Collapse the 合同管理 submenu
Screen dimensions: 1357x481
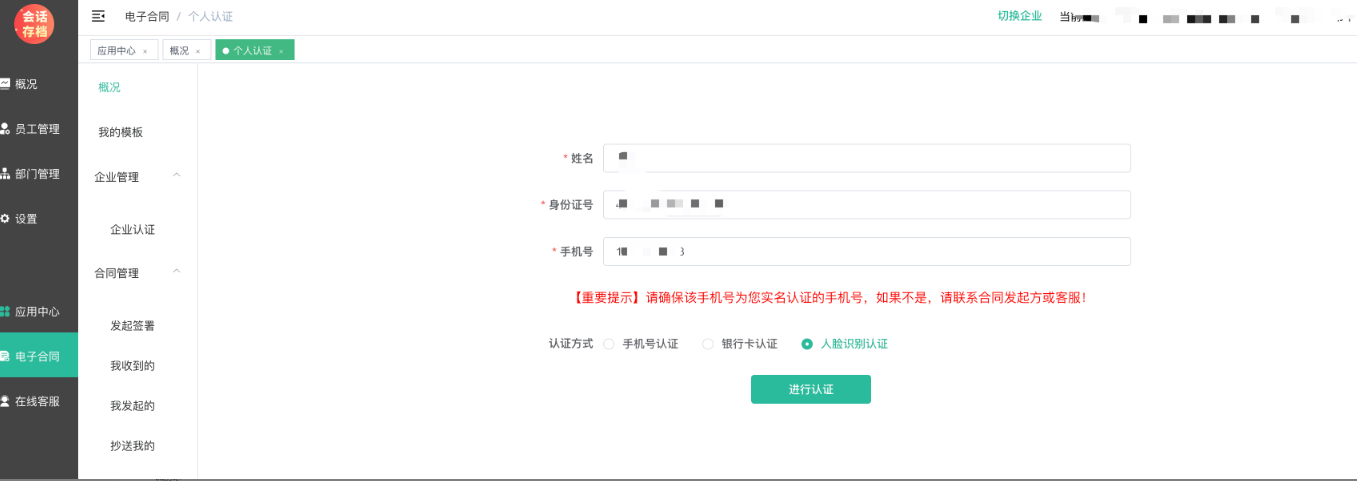[x=177, y=272]
